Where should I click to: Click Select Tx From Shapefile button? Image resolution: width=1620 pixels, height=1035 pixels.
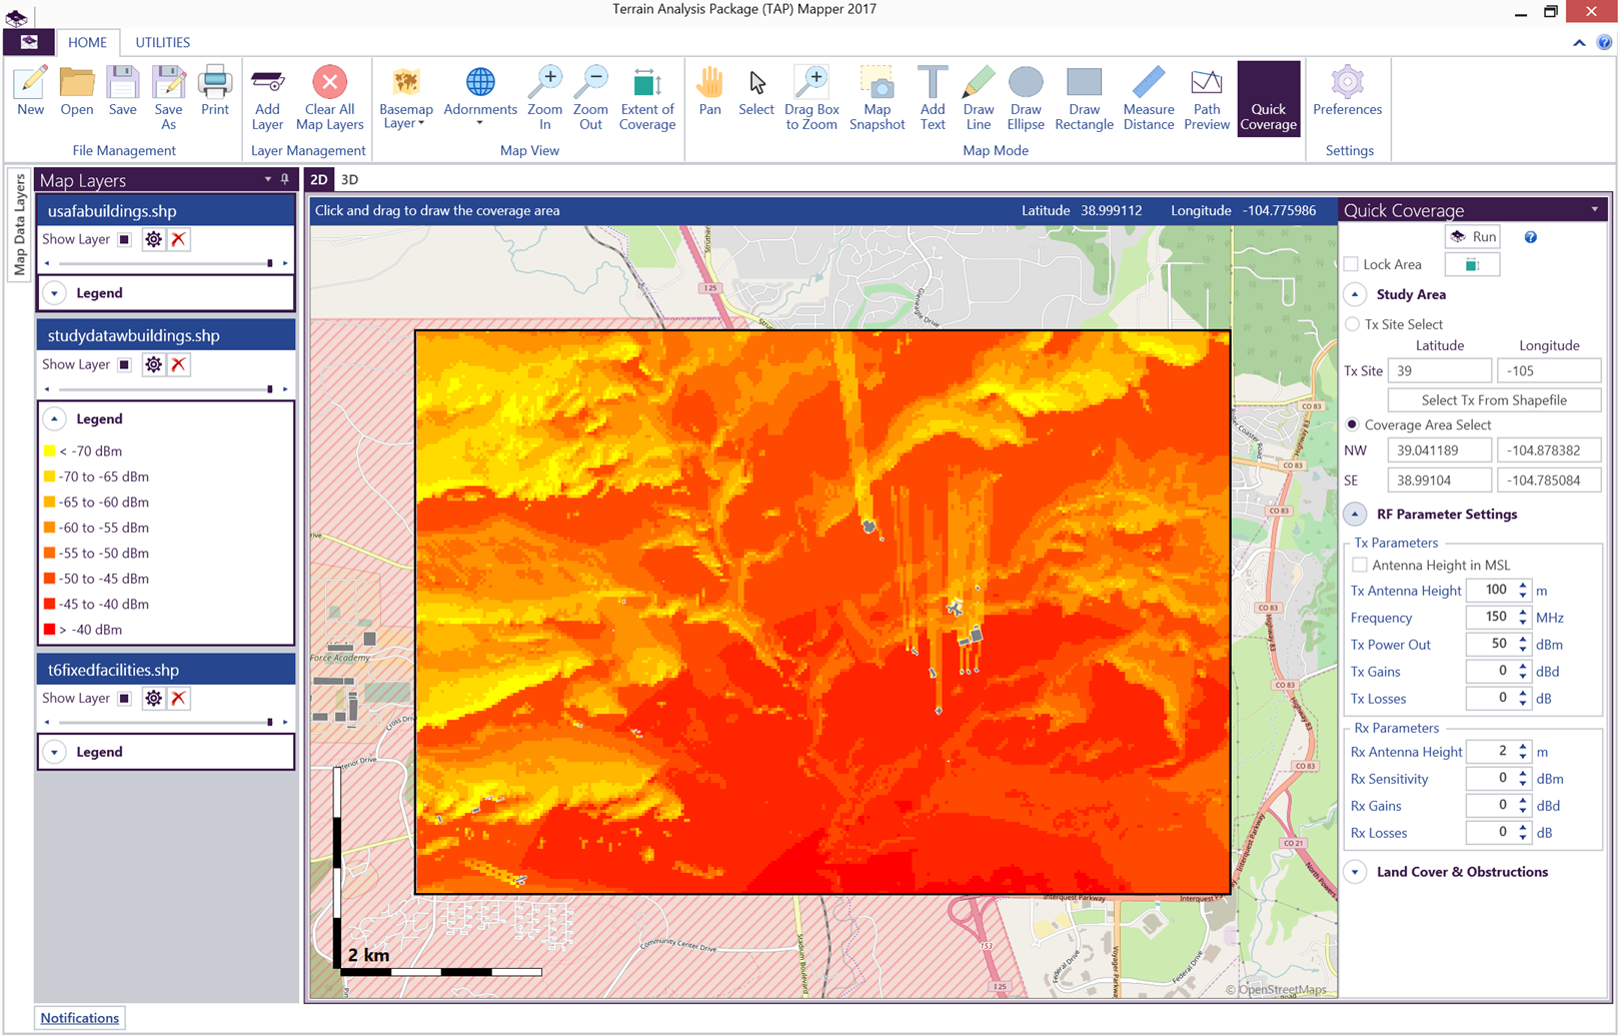pos(1493,400)
